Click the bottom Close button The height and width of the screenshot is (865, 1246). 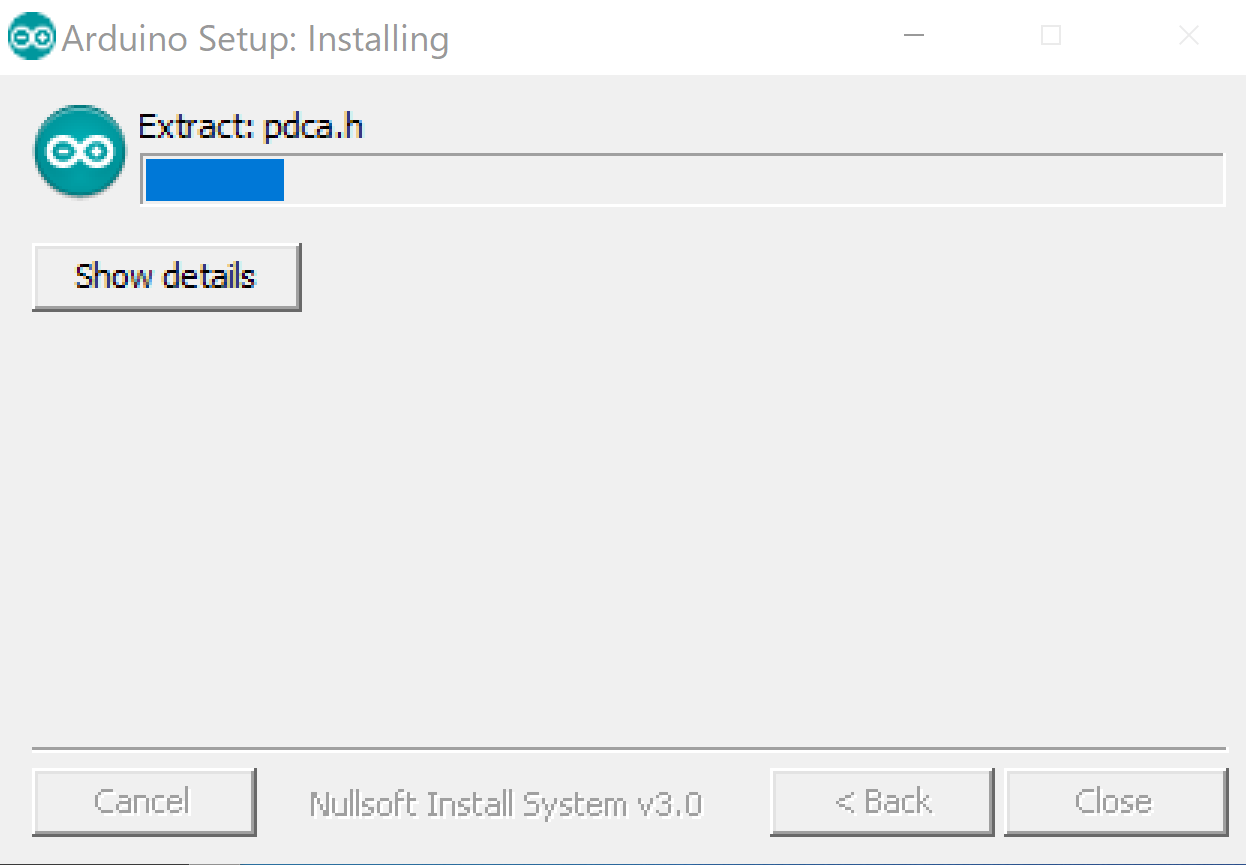pos(1116,802)
